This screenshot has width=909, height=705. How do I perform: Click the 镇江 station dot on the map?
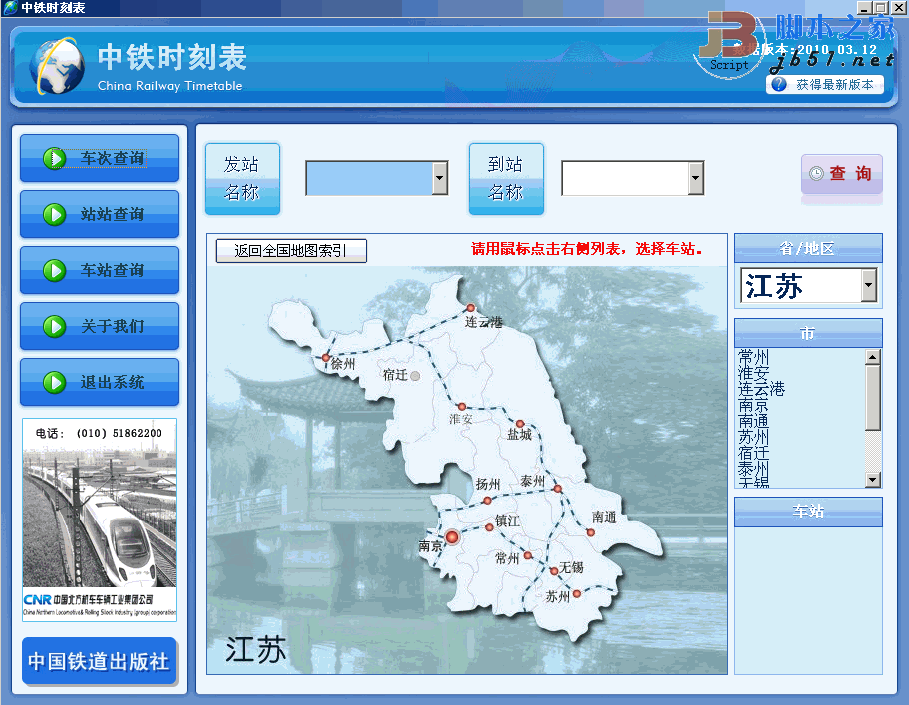(489, 527)
